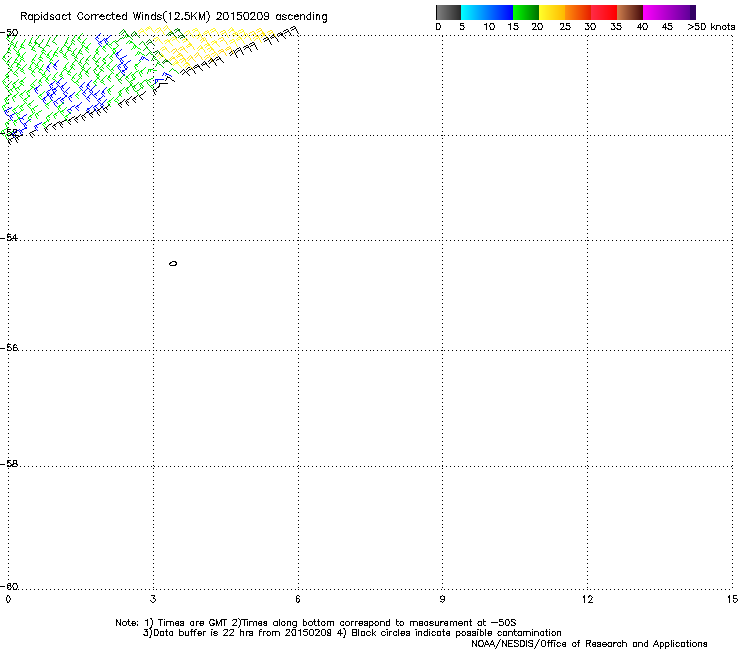Click the NOAA/NESDIS credit text
The image size is (740, 650).
(589, 643)
